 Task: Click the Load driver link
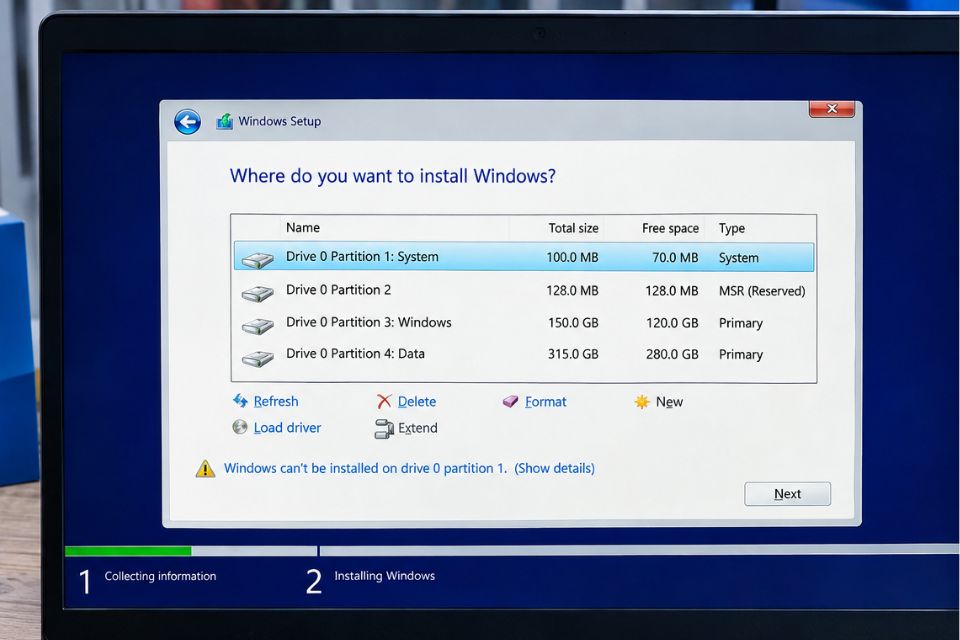click(x=287, y=427)
